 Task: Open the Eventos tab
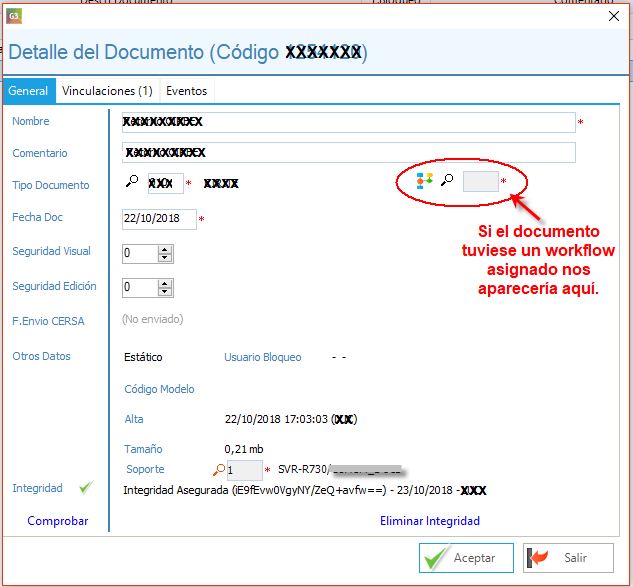click(187, 91)
